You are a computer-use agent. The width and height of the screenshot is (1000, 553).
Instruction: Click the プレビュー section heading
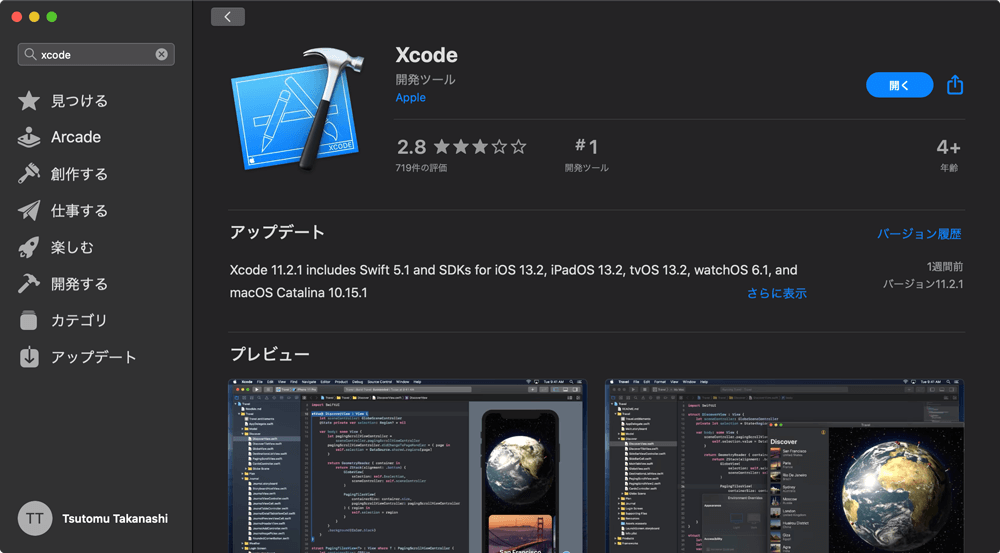click(x=270, y=354)
